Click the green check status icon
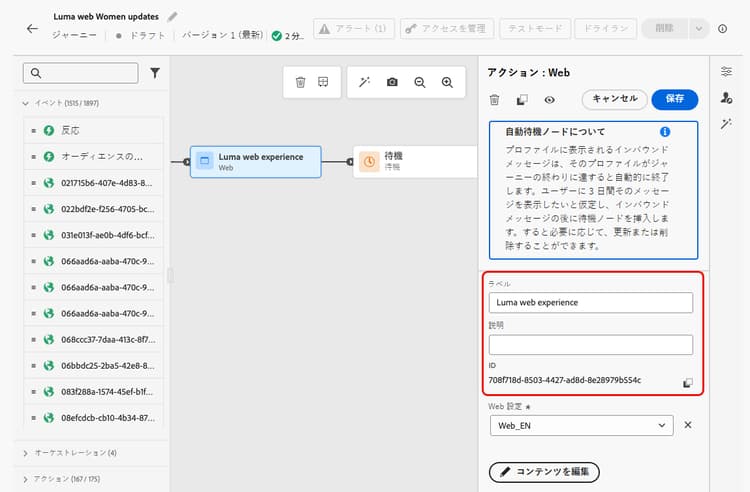Screen dimensions: 750x492 click(276, 36)
